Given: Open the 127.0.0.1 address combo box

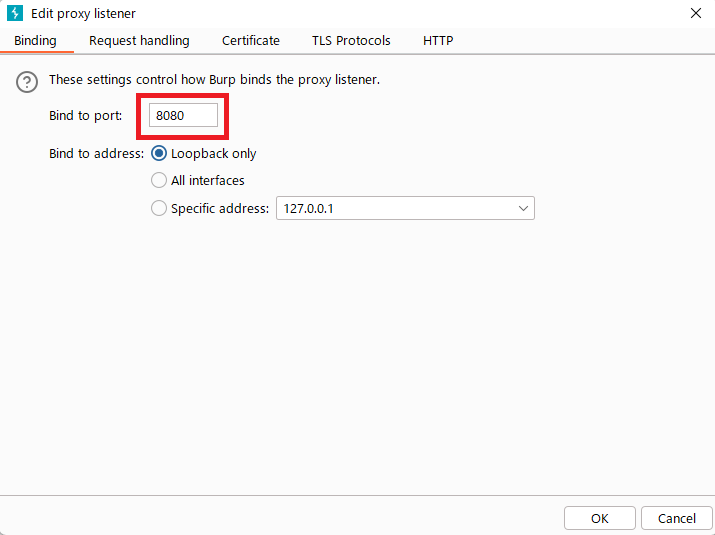Looking at the screenshot, I should [396, 209].
